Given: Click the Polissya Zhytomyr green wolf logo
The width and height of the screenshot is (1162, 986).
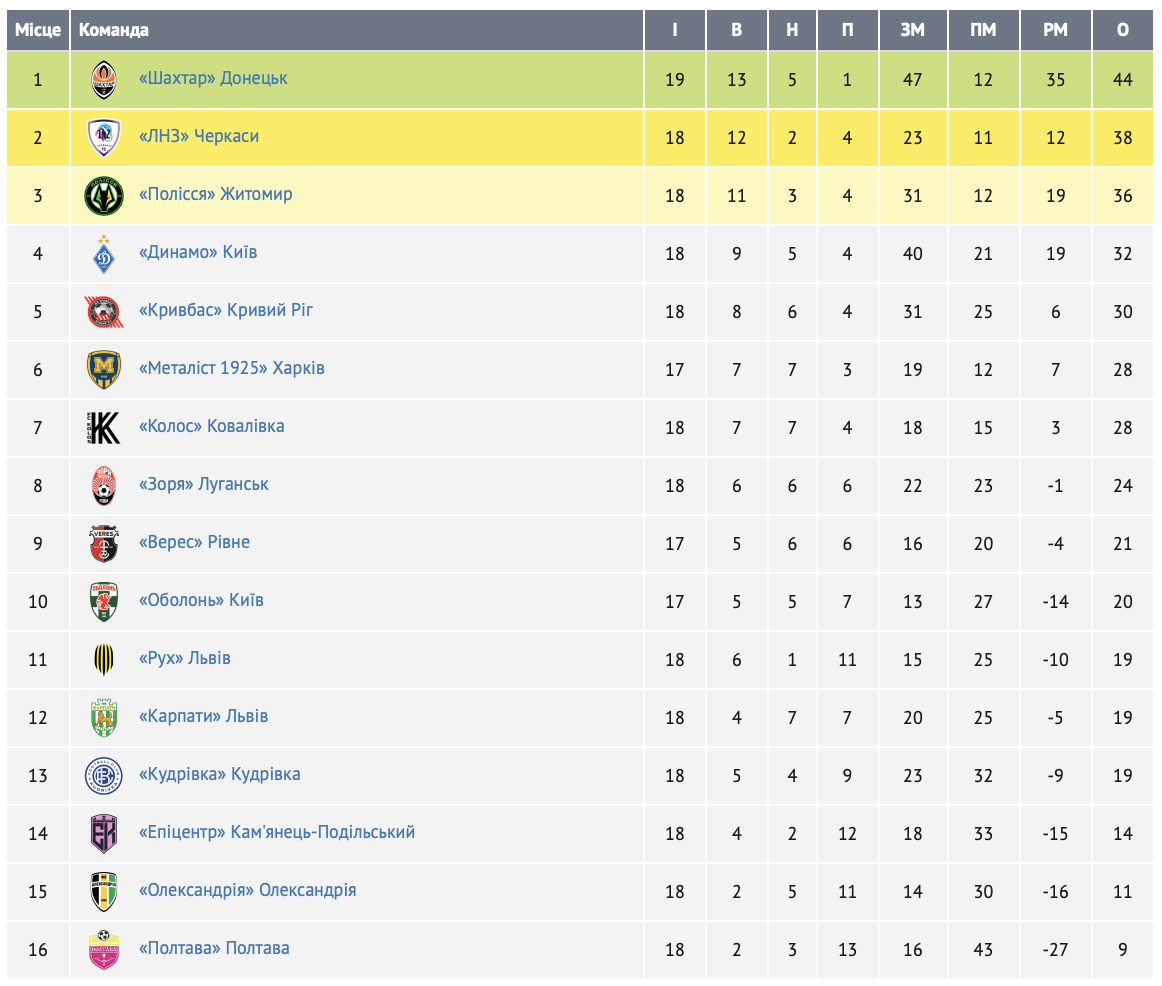Looking at the screenshot, I should pos(104,195).
